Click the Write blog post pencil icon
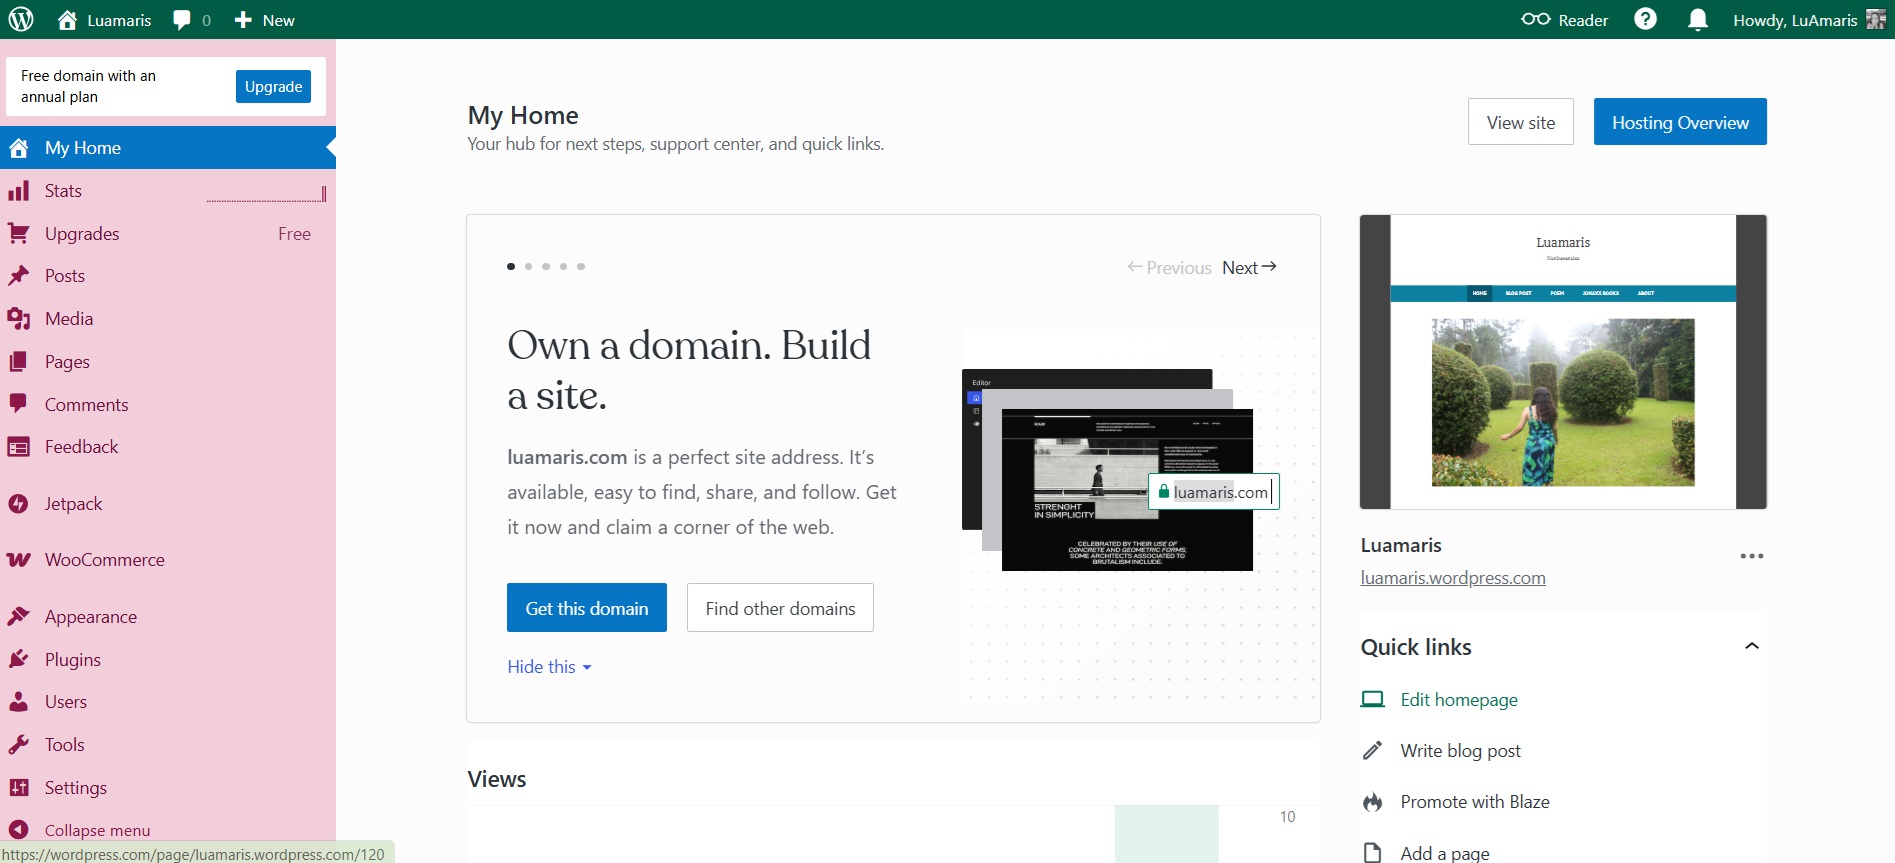Viewport: 1895px width, 863px height. 1373,750
